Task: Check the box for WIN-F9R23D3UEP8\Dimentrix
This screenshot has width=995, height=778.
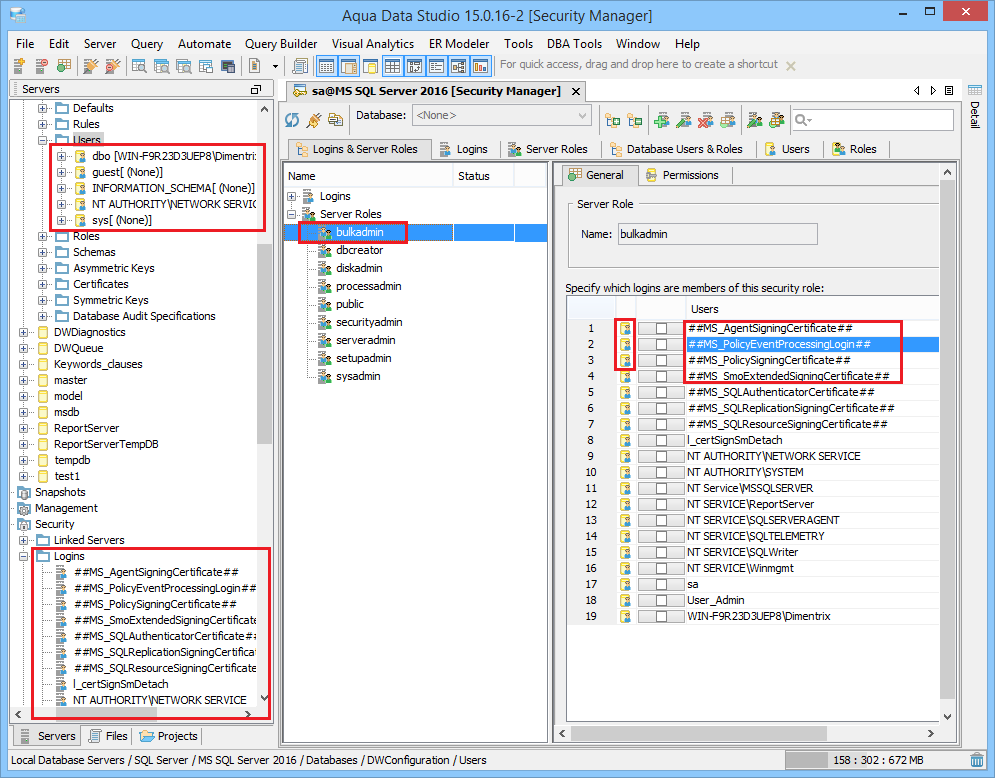Action: 661,616
